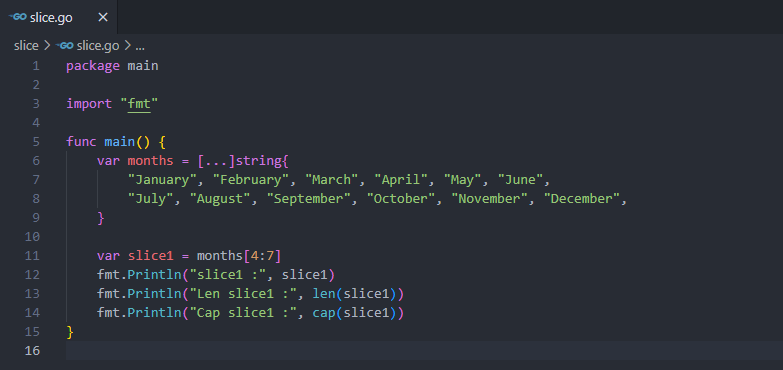Click the closing brace on line 15
This screenshot has width=783, height=370.
point(70,332)
